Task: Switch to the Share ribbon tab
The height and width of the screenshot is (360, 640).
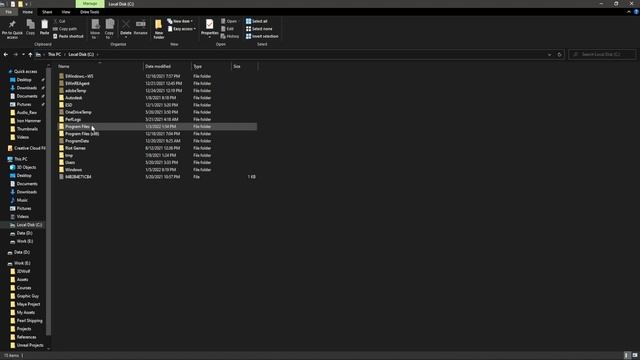Action: coord(47,12)
